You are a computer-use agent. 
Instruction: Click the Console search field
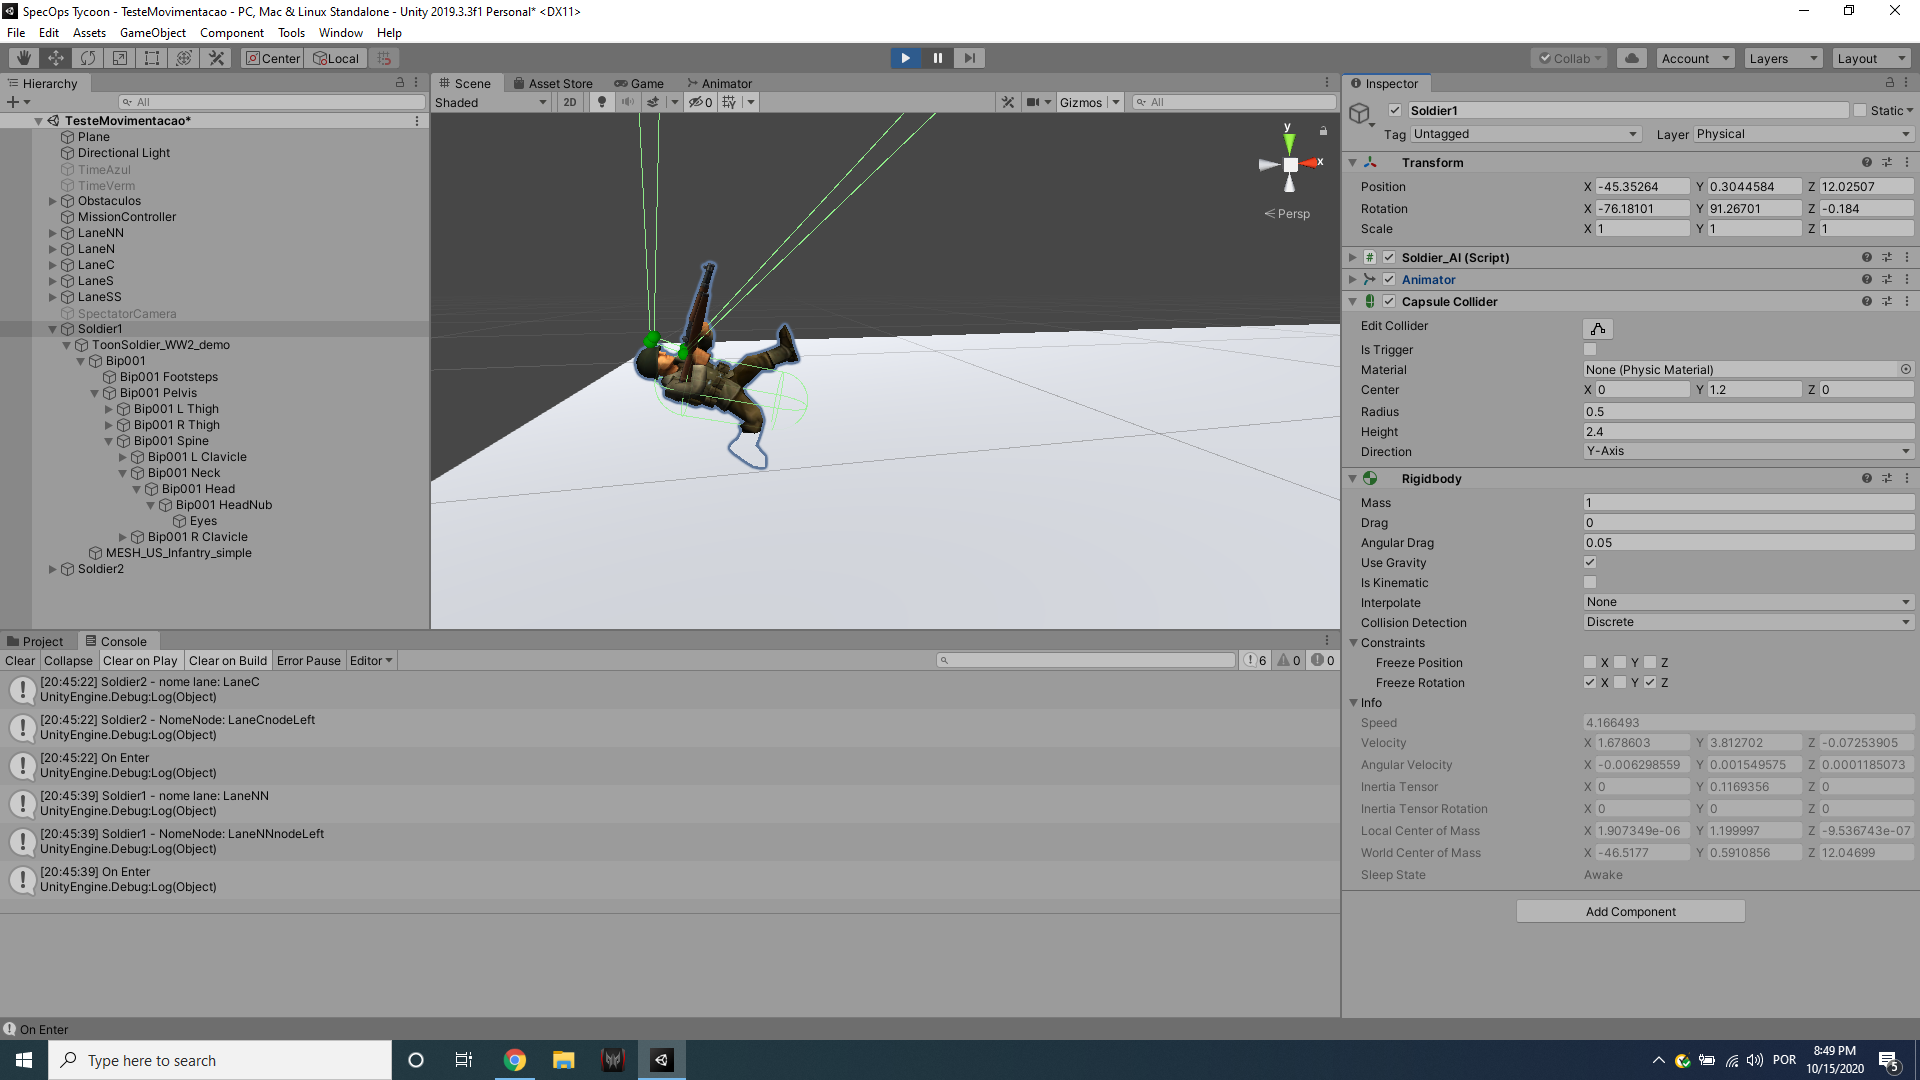[x=1087, y=660]
